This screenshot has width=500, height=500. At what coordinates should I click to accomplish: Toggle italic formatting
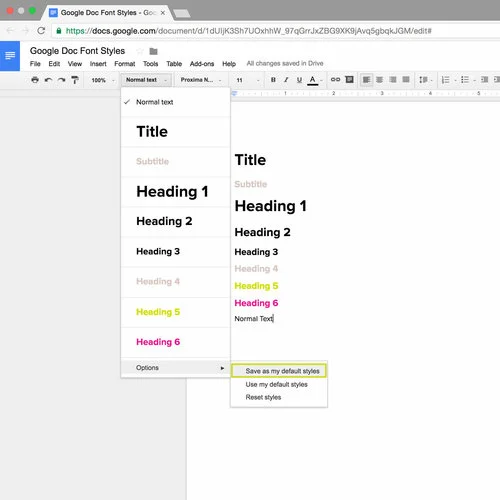(286, 80)
